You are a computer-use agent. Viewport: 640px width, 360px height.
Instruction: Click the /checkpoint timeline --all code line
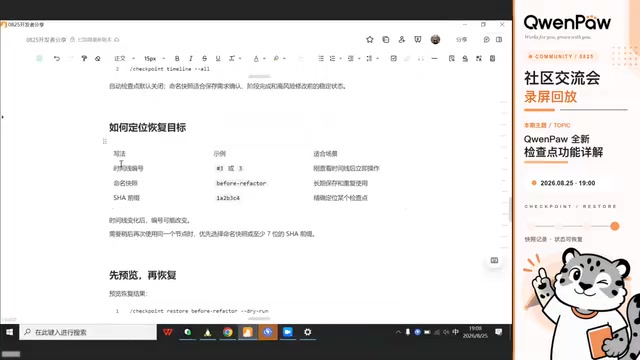pyautogui.click(x=169, y=69)
